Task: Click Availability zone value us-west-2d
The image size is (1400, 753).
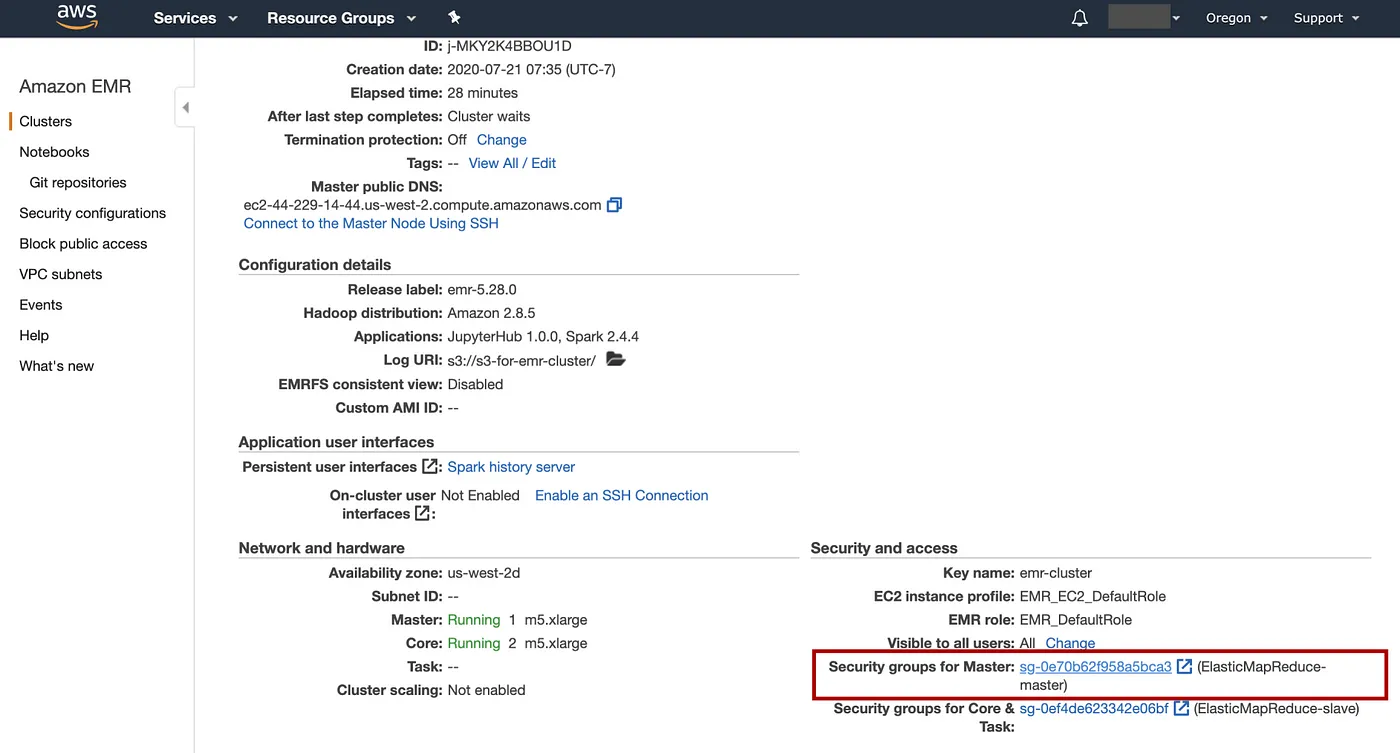Action: click(484, 573)
